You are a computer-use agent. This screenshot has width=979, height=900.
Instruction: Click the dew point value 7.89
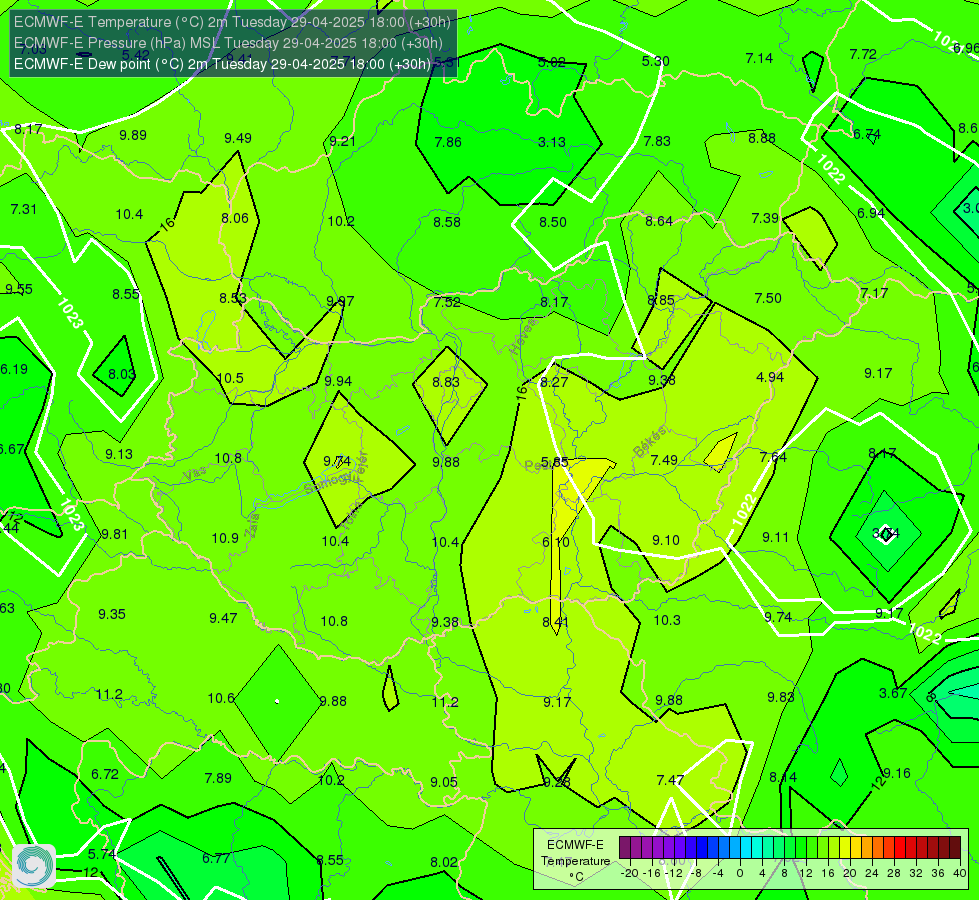[218, 778]
